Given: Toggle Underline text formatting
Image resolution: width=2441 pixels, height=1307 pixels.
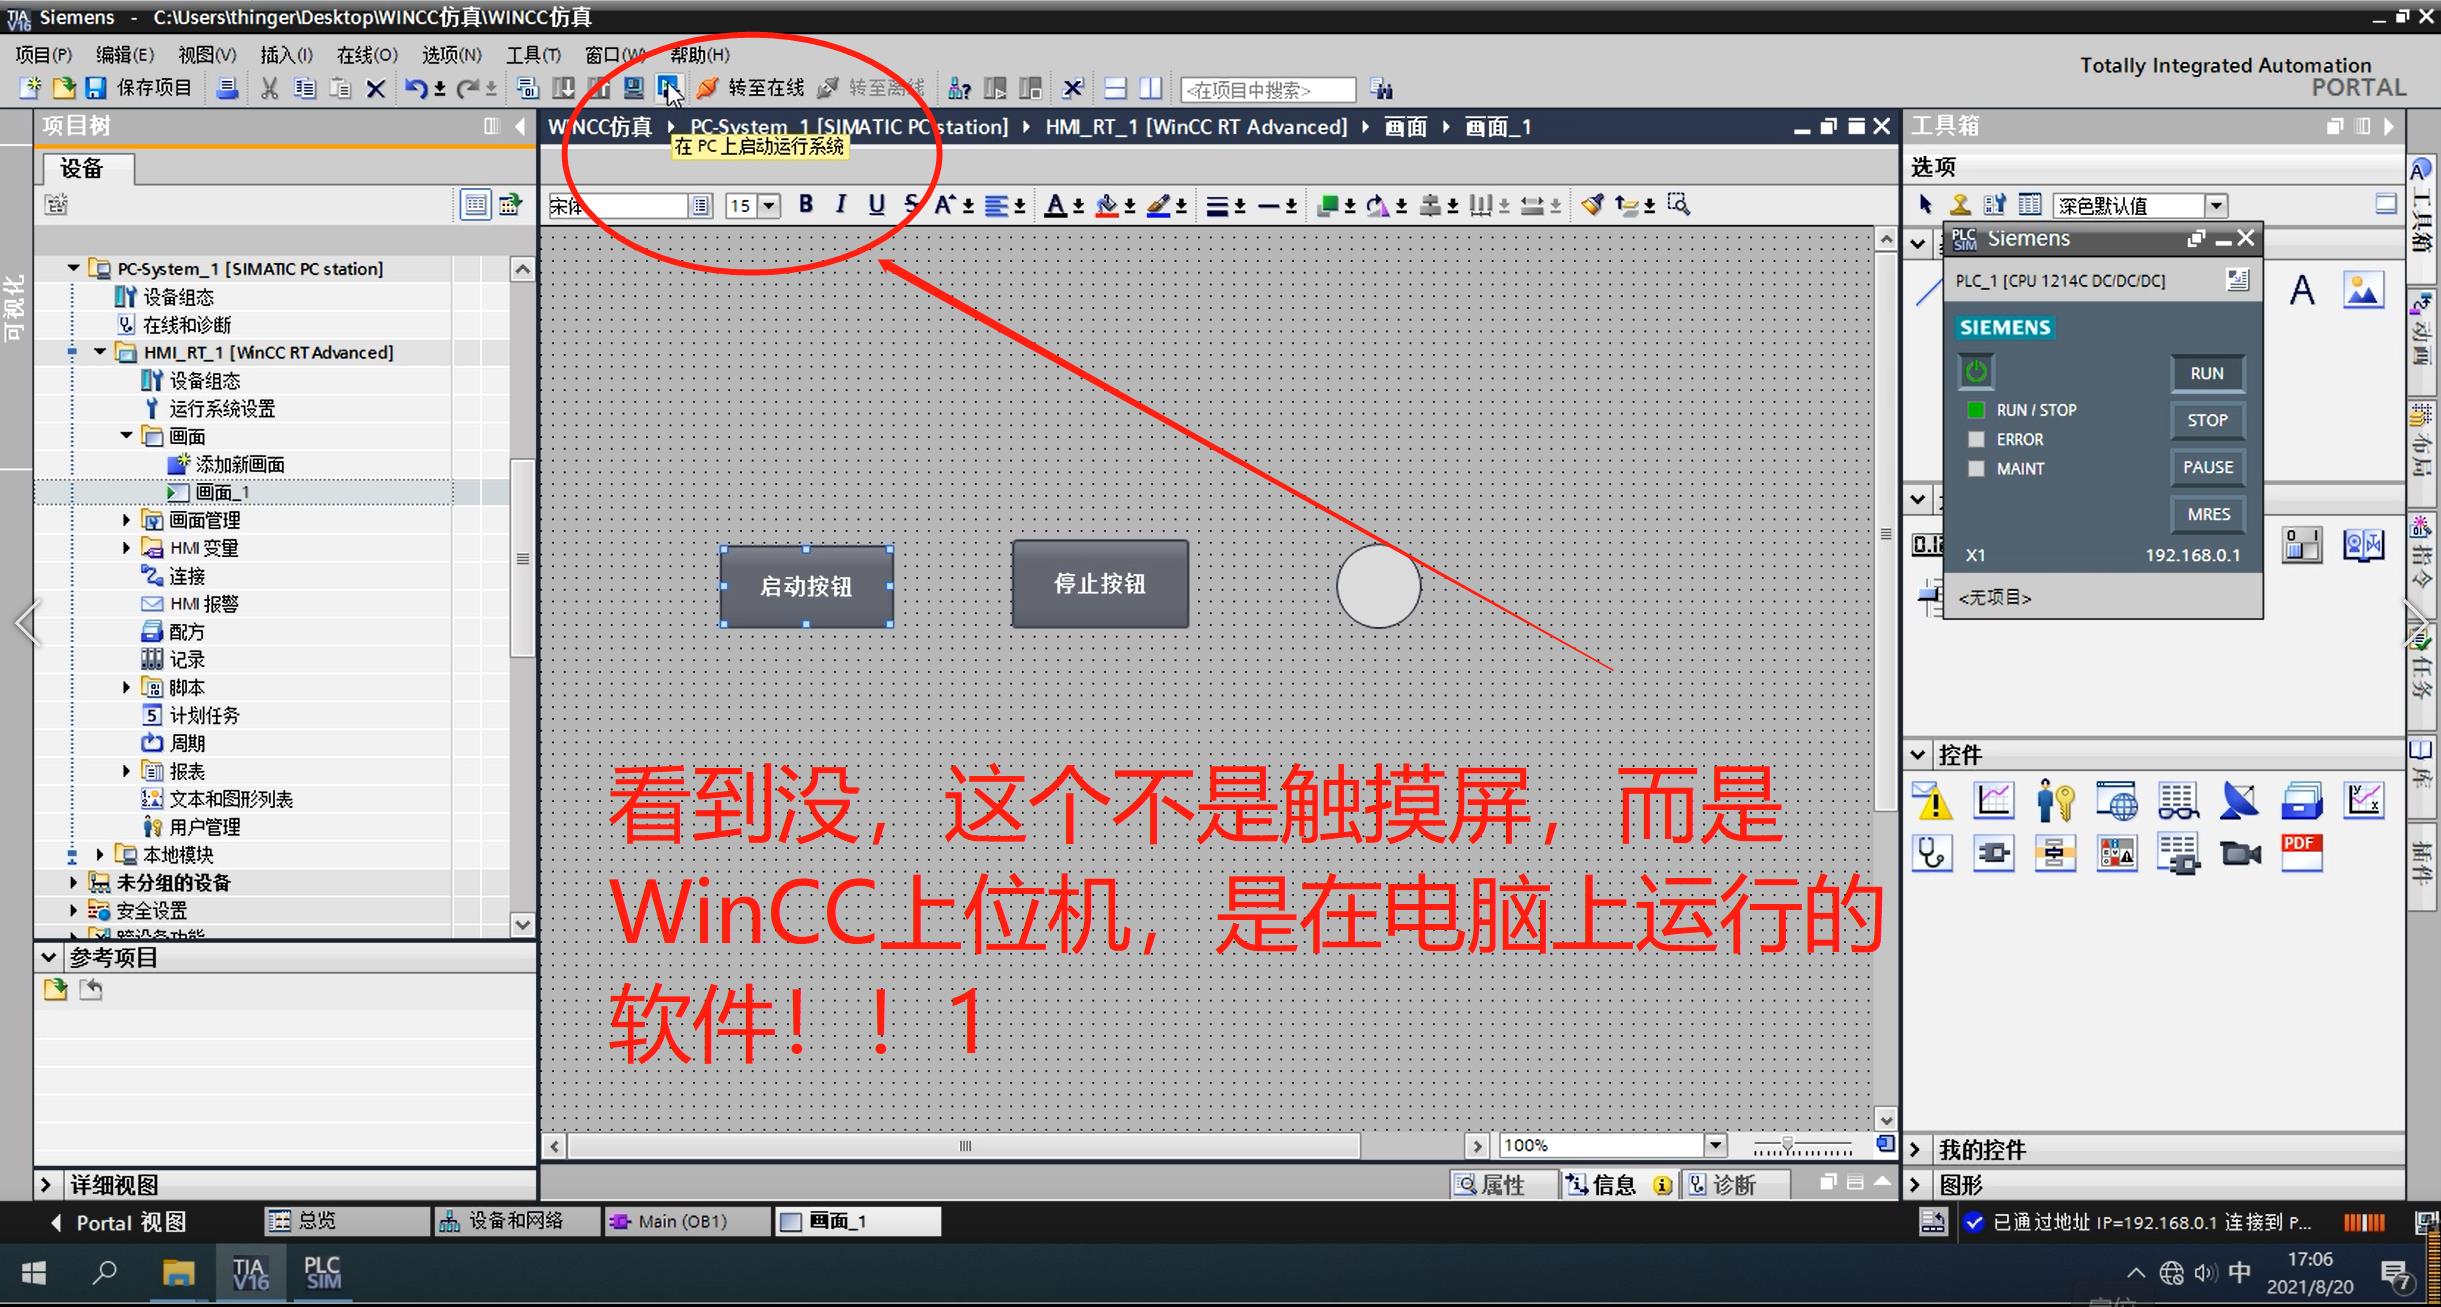Looking at the screenshot, I should (877, 205).
